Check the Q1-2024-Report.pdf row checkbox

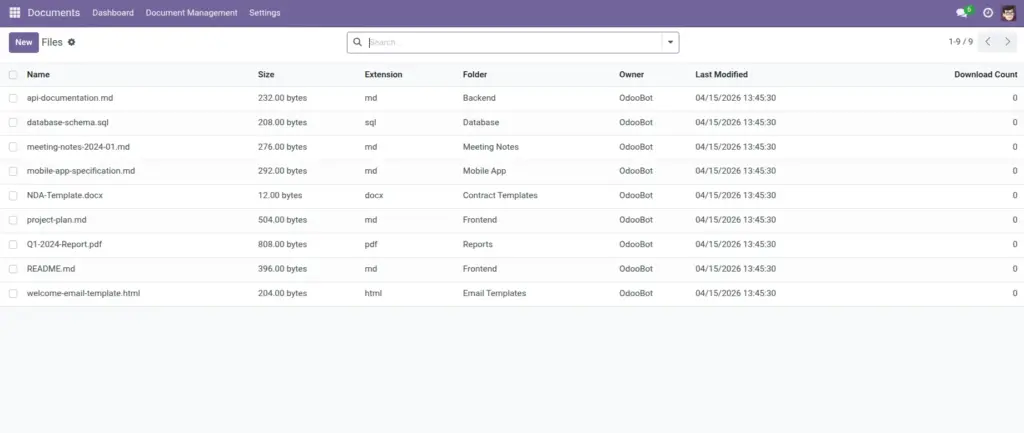point(13,245)
